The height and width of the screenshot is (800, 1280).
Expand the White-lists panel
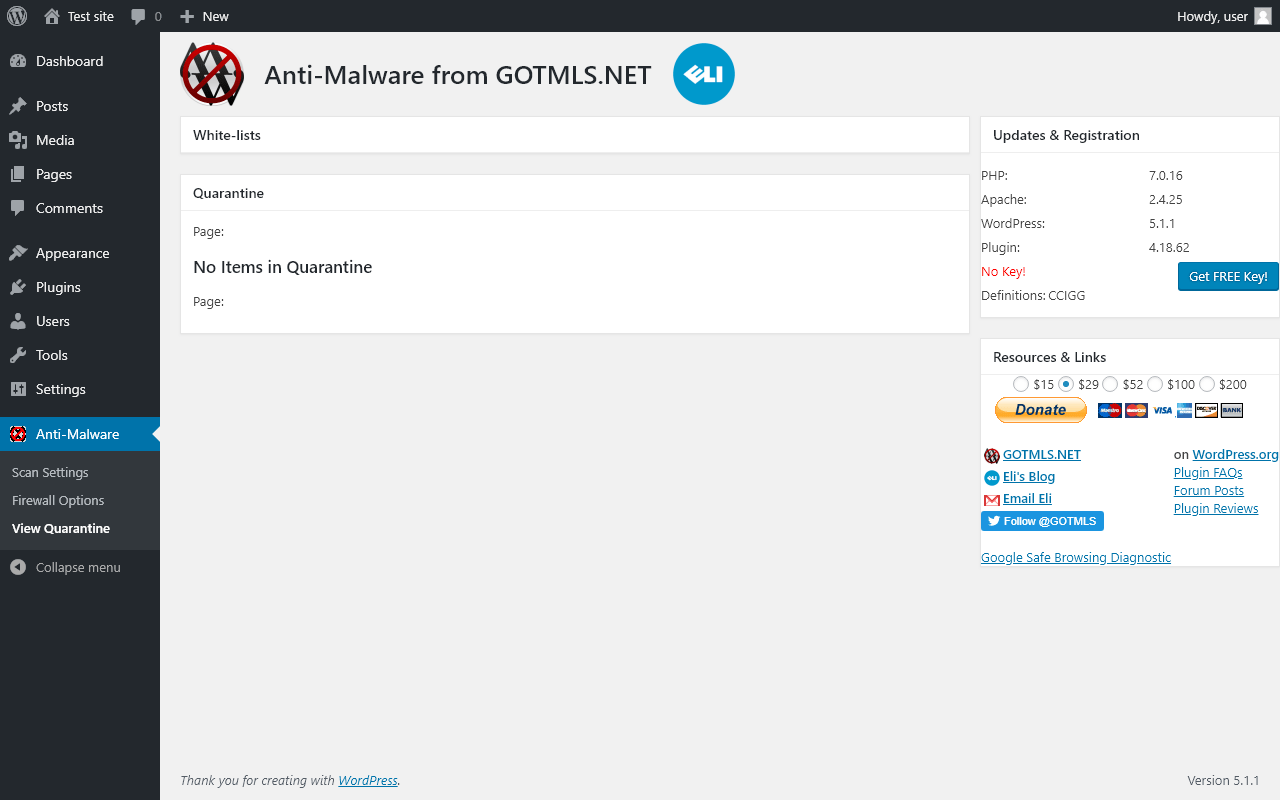pyautogui.click(x=574, y=135)
